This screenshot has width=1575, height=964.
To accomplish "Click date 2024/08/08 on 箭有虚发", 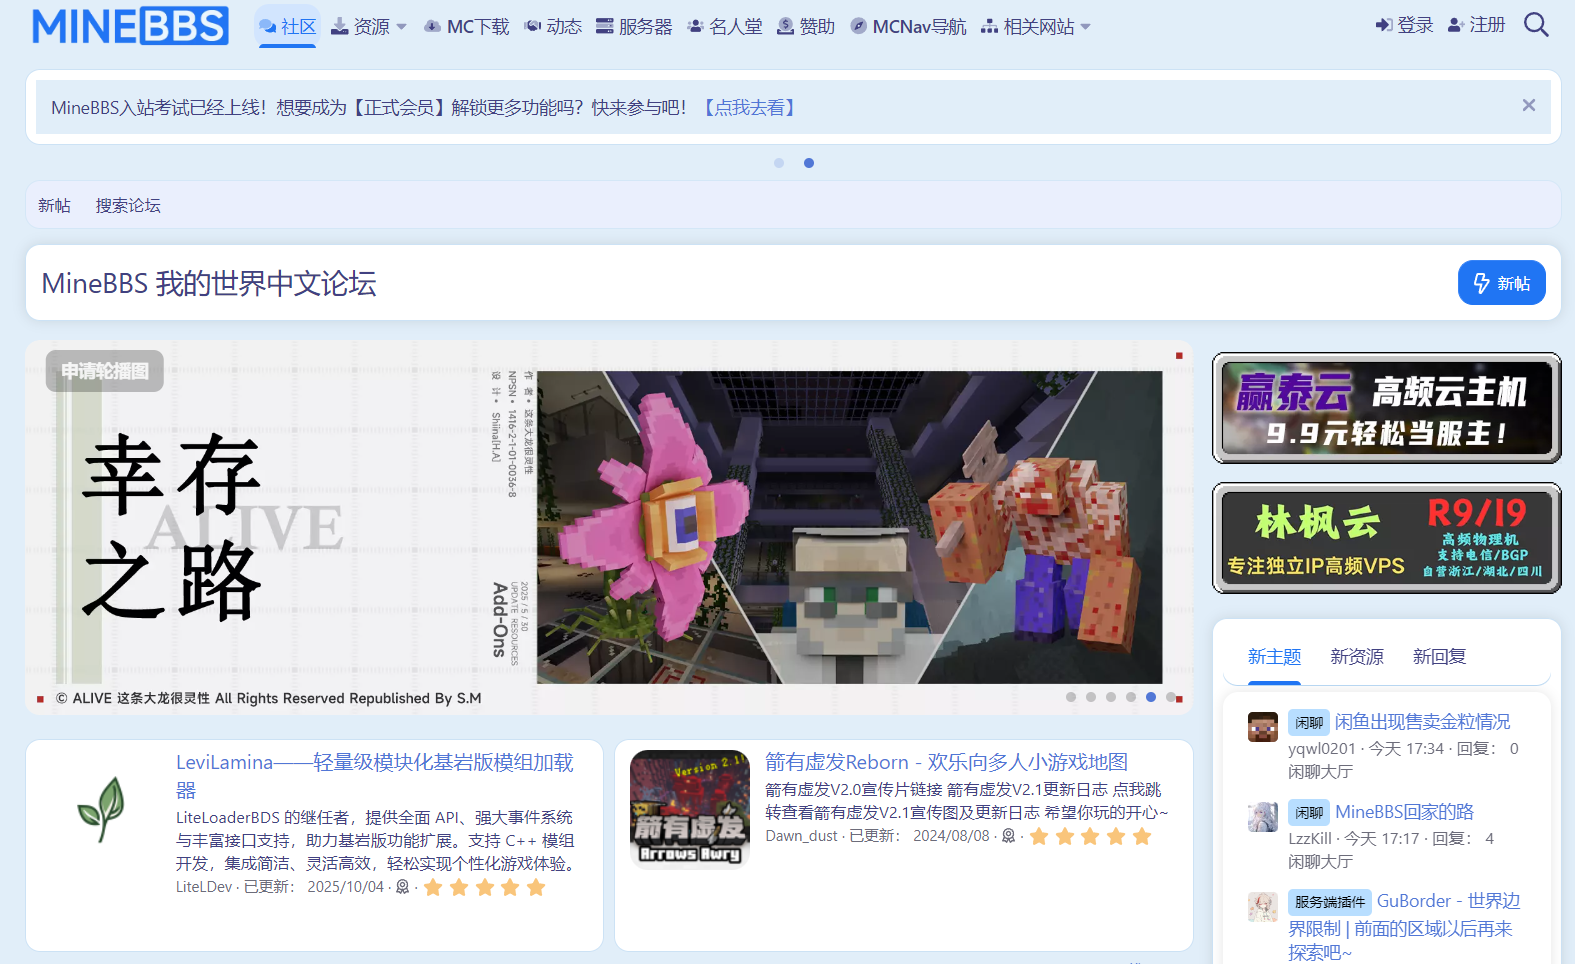I will tap(951, 836).
